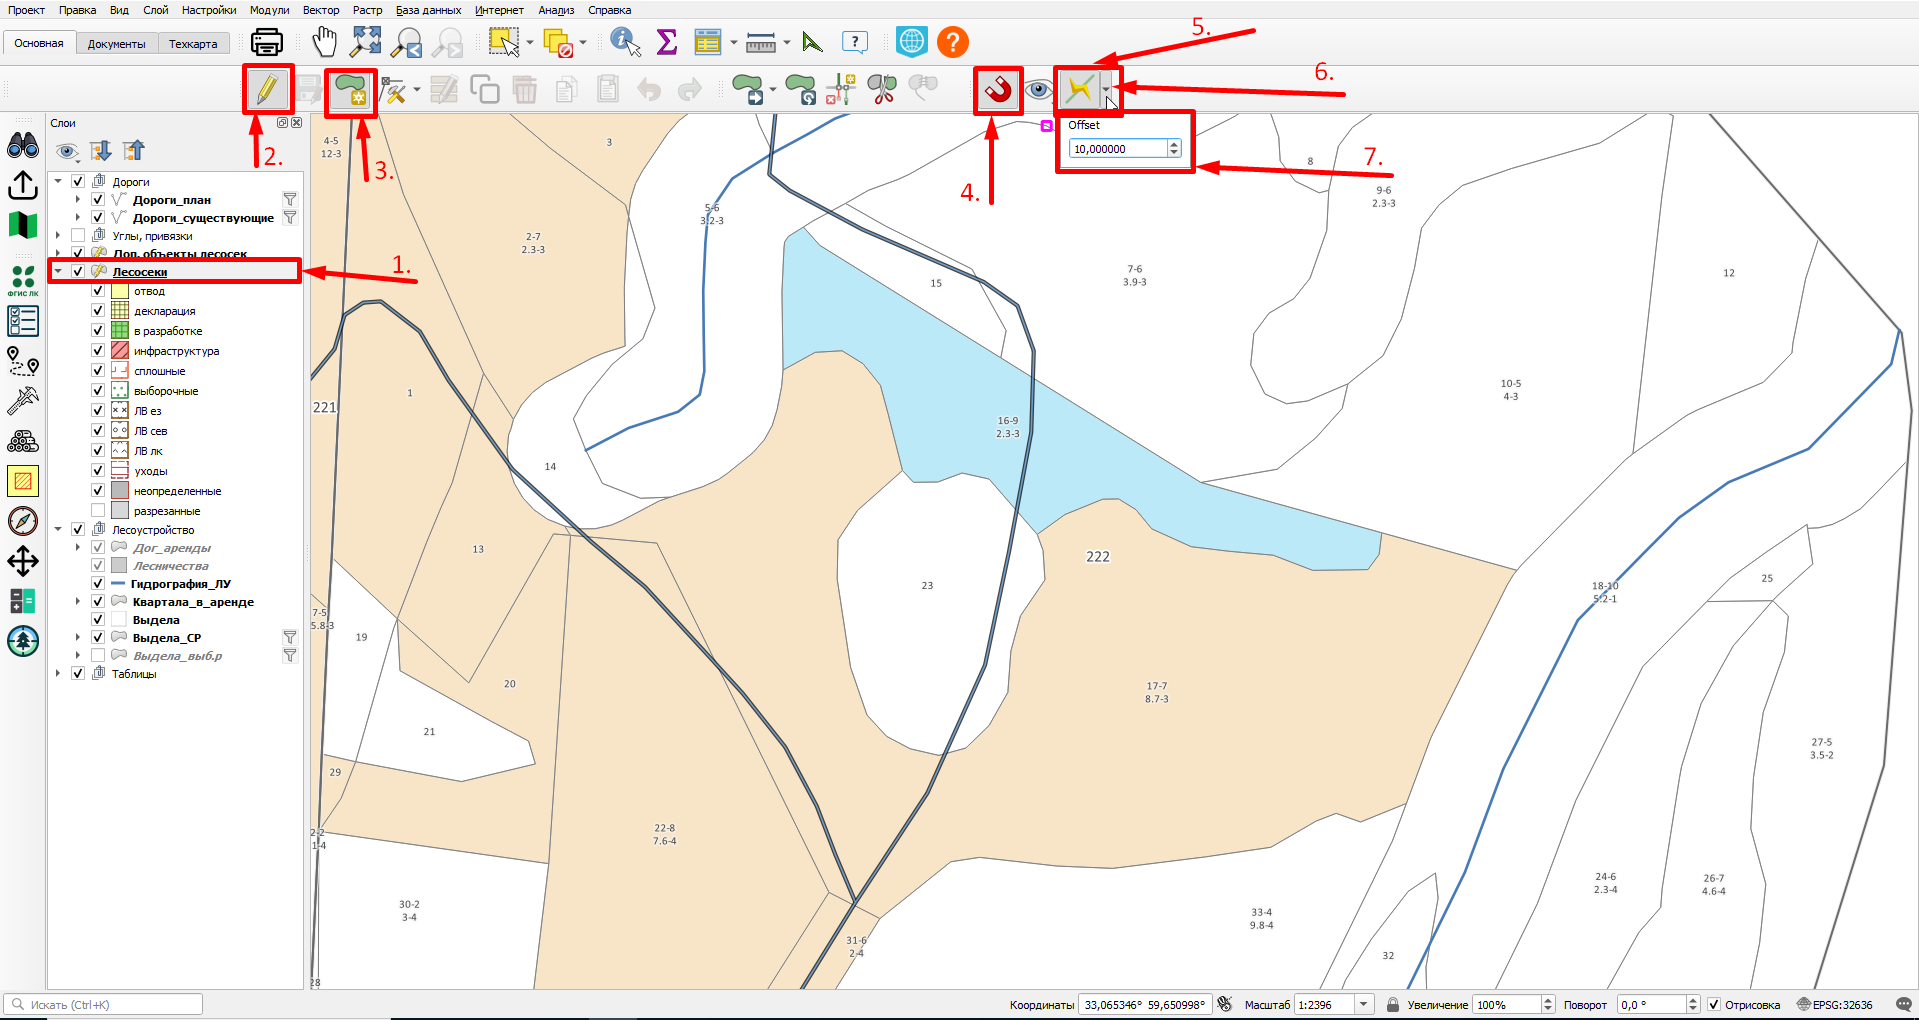
Task: Select the Pan Map hand tool
Action: click(325, 42)
